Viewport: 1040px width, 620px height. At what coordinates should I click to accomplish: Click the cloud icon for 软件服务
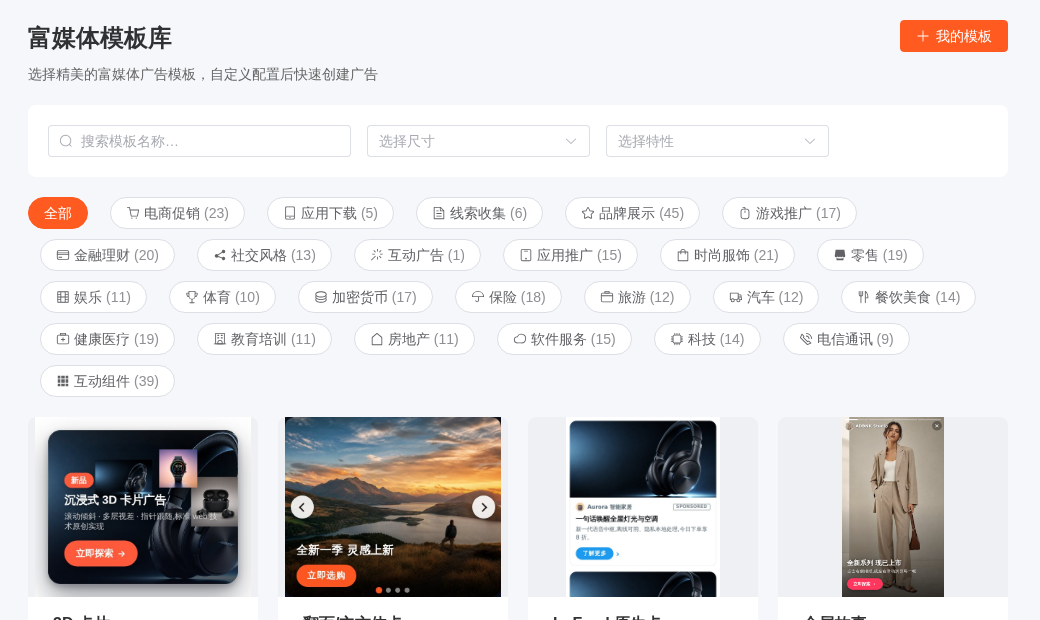(520, 340)
